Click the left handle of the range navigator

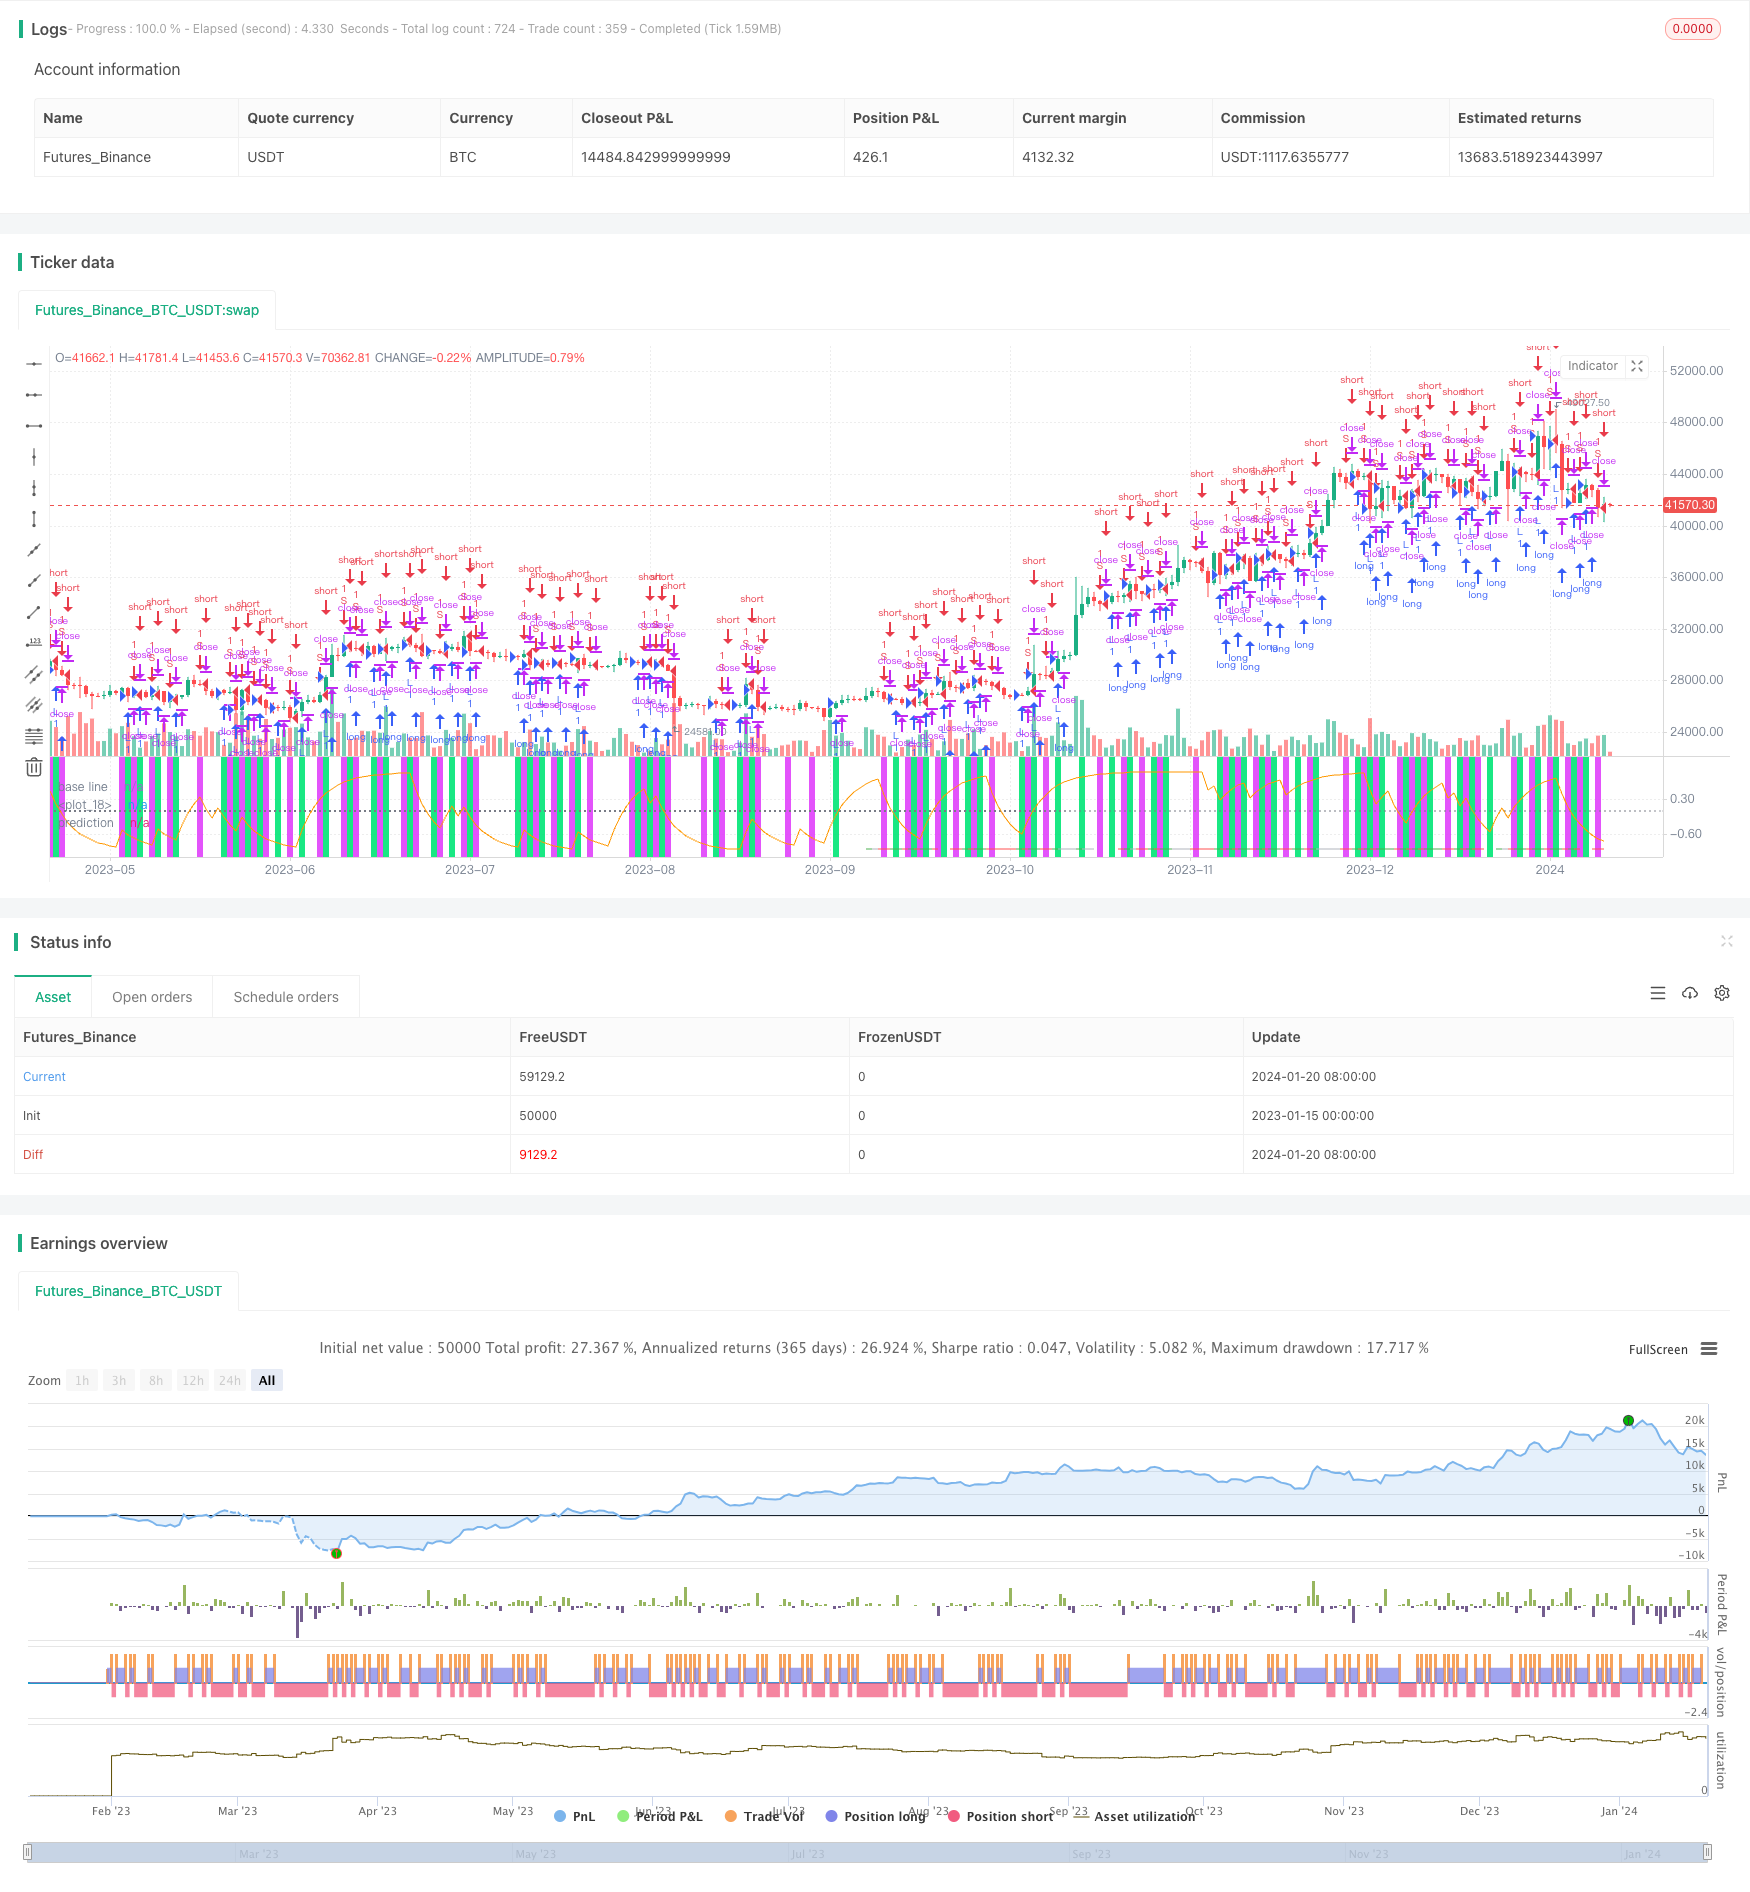(28, 1852)
